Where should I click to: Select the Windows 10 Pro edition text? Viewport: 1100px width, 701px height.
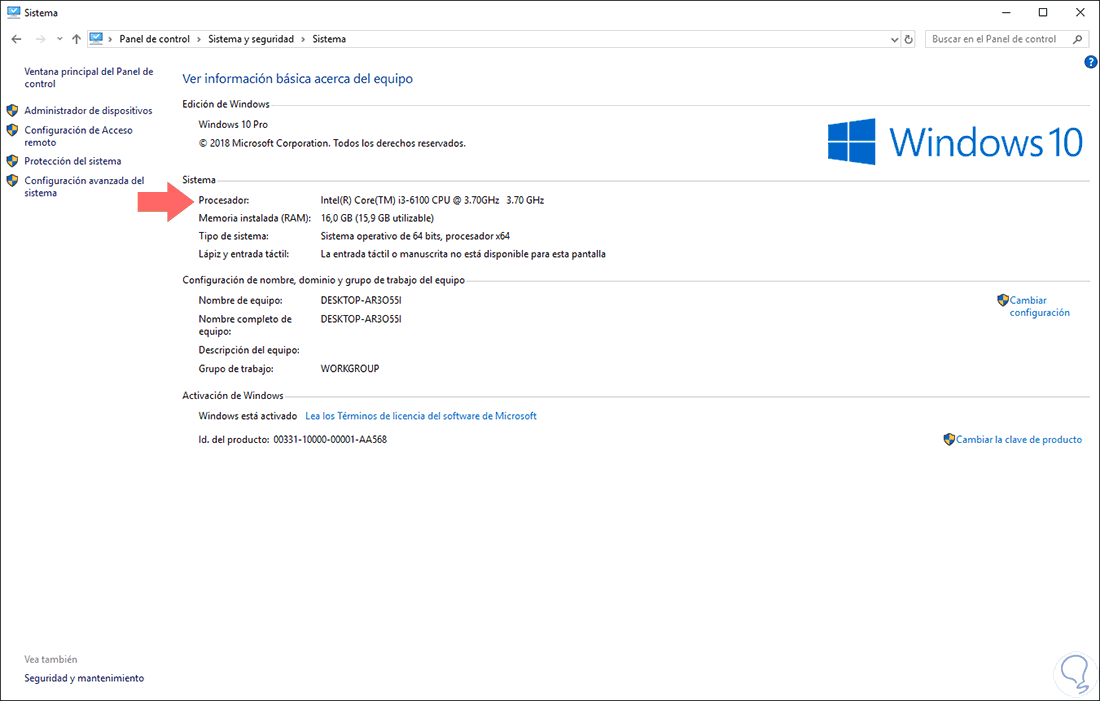point(233,124)
